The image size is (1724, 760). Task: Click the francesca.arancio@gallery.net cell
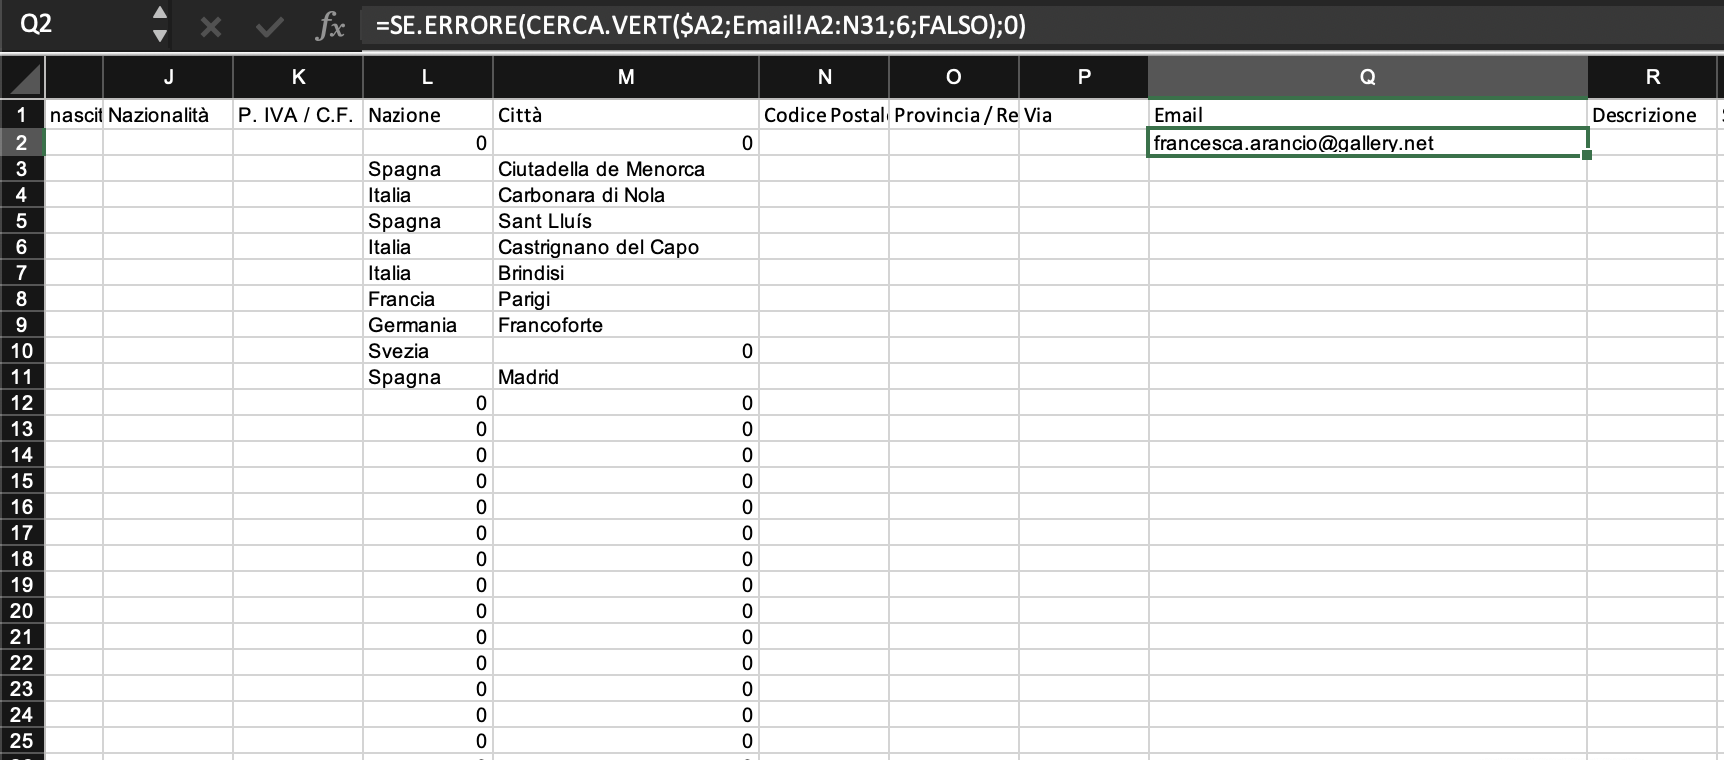click(1367, 143)
